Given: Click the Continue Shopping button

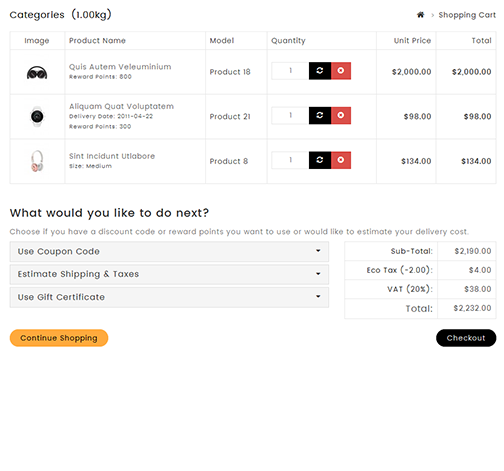Looking at the screenshot, I should (x=59, y=338).
